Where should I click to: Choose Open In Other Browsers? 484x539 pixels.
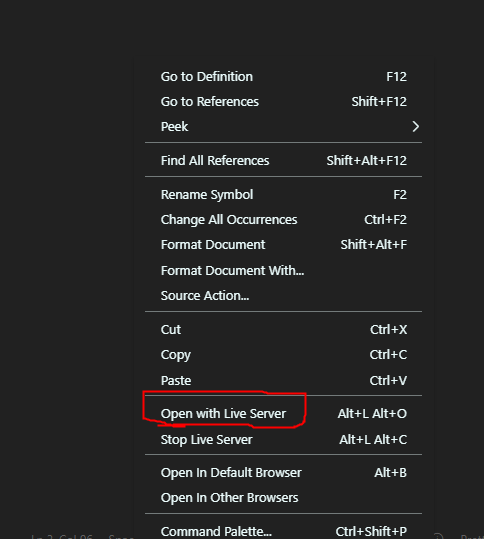tap(284, 498)
